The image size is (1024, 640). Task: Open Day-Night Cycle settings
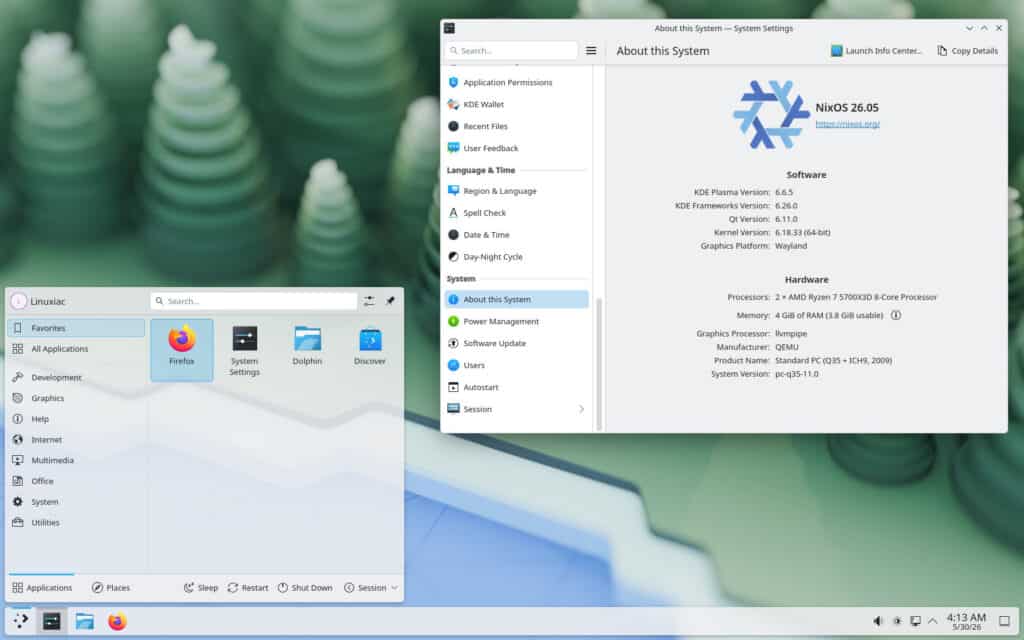pyautogui.click(x=516, y=257)
